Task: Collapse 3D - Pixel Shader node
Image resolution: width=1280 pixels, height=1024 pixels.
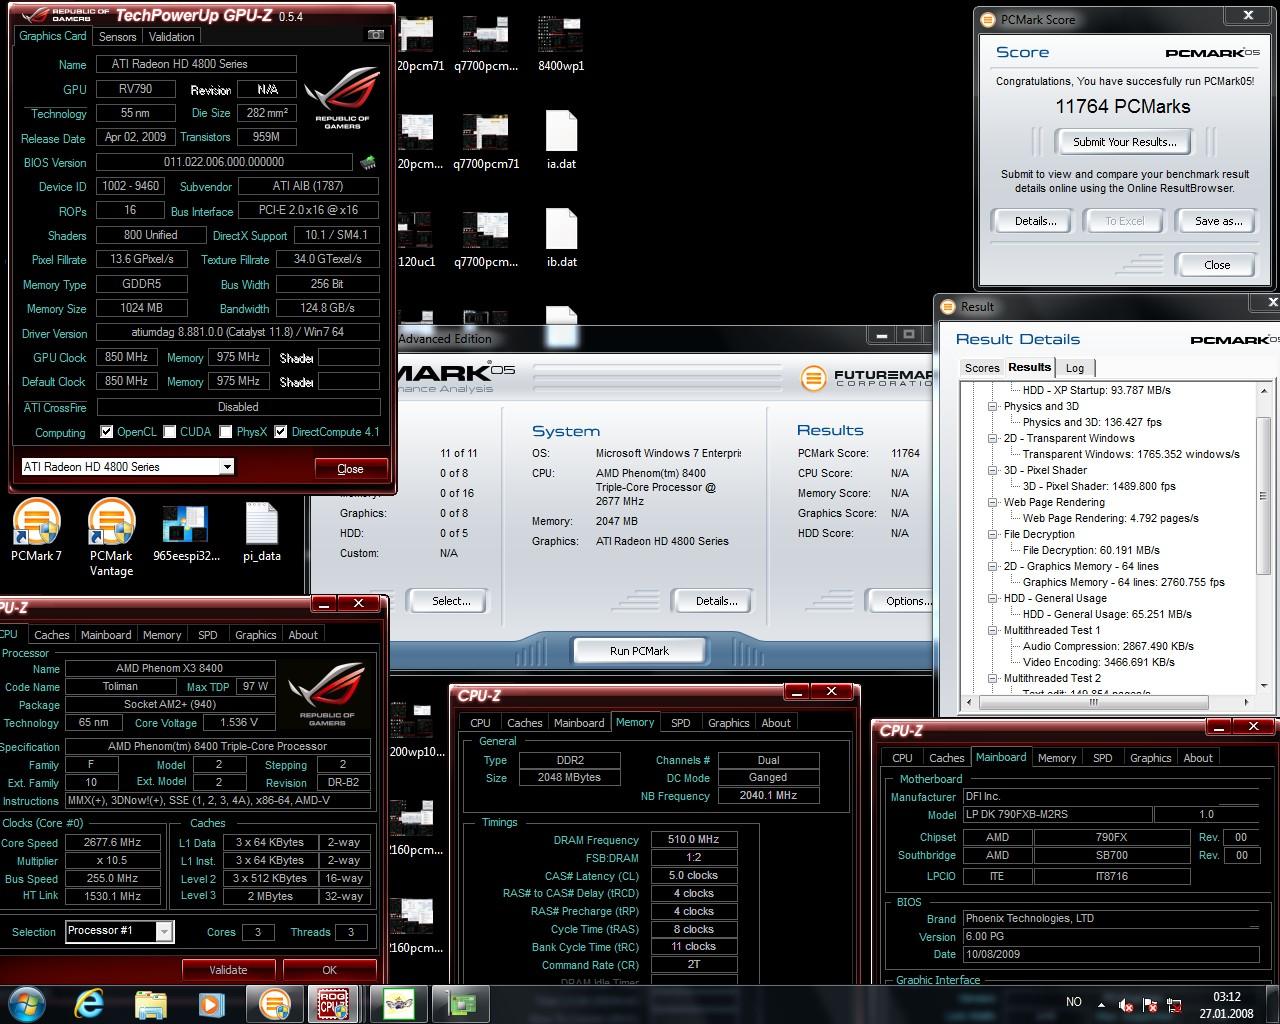Action: [x=993, y=470]
